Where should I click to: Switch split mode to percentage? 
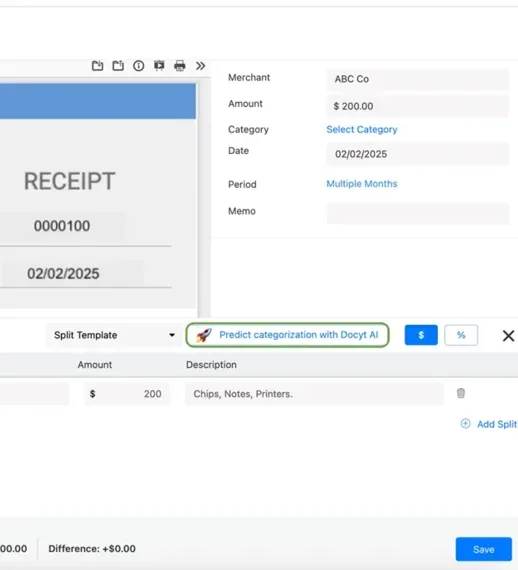461,335
